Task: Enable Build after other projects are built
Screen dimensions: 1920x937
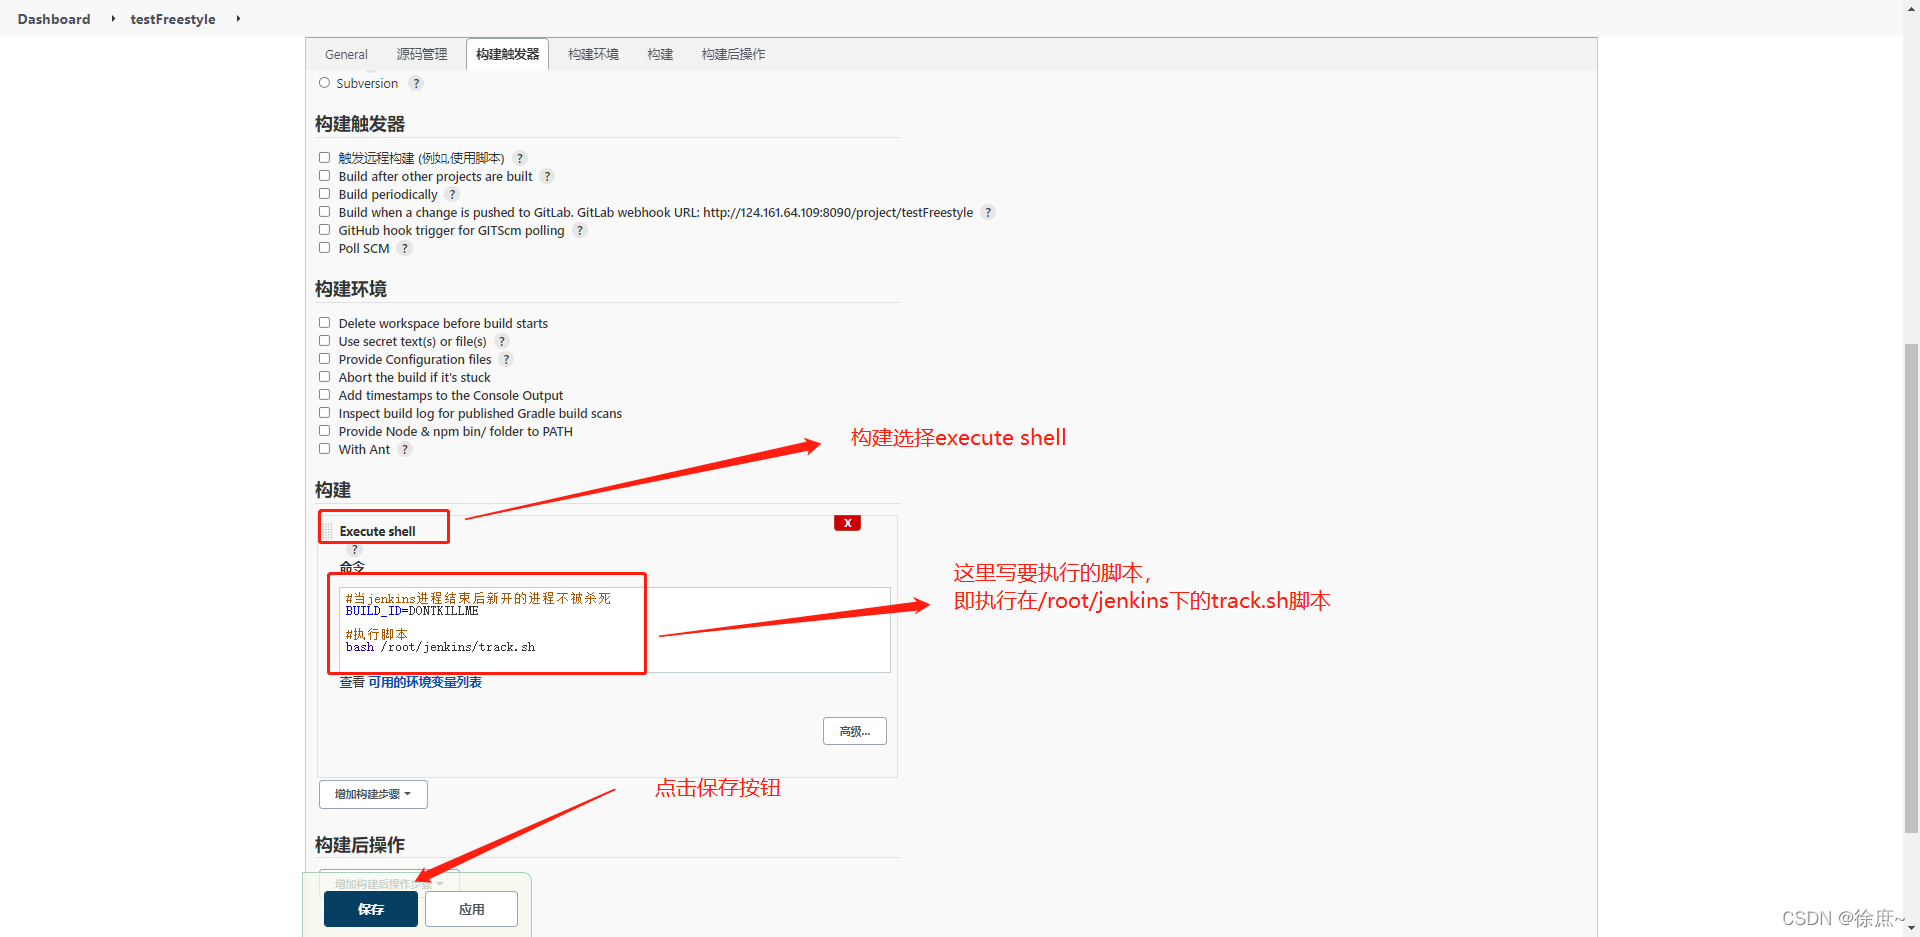Action: [x=324, y=175]
